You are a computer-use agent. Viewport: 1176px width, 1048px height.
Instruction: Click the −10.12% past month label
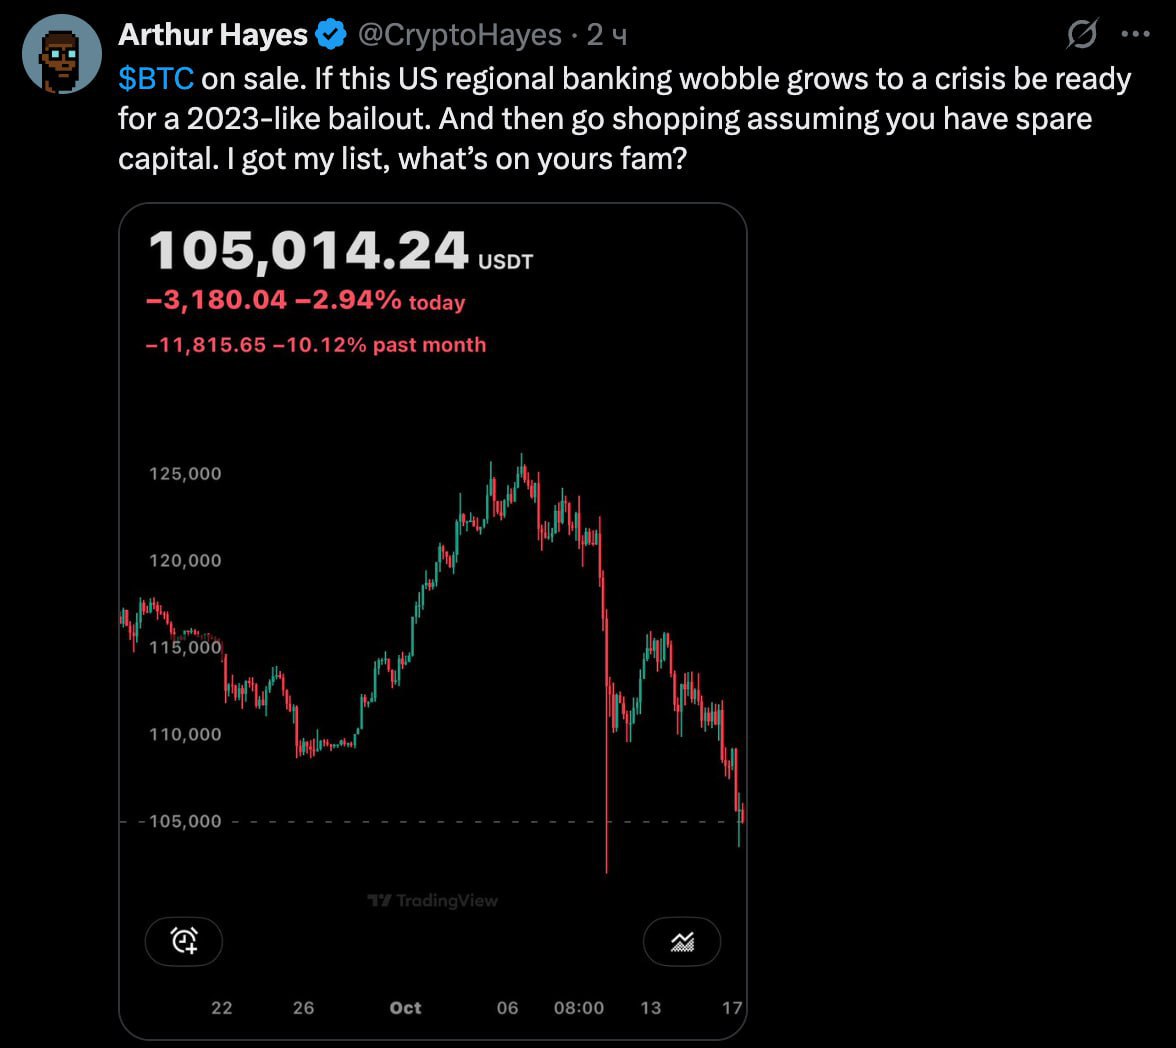(x=379, y=345)
